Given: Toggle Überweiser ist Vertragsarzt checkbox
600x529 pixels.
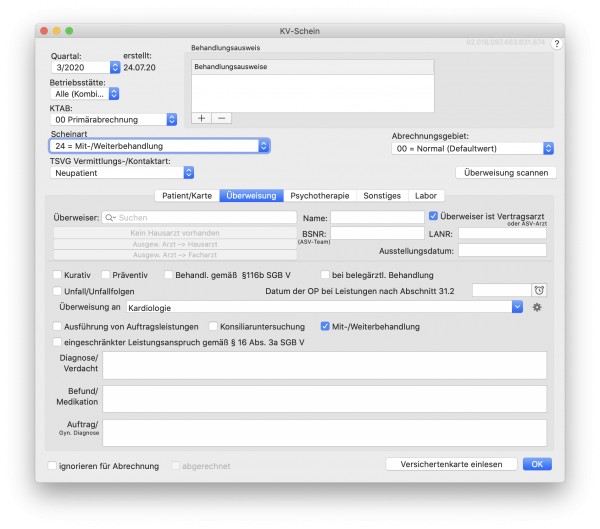Looking at the screenshot, I should (433, 216).
